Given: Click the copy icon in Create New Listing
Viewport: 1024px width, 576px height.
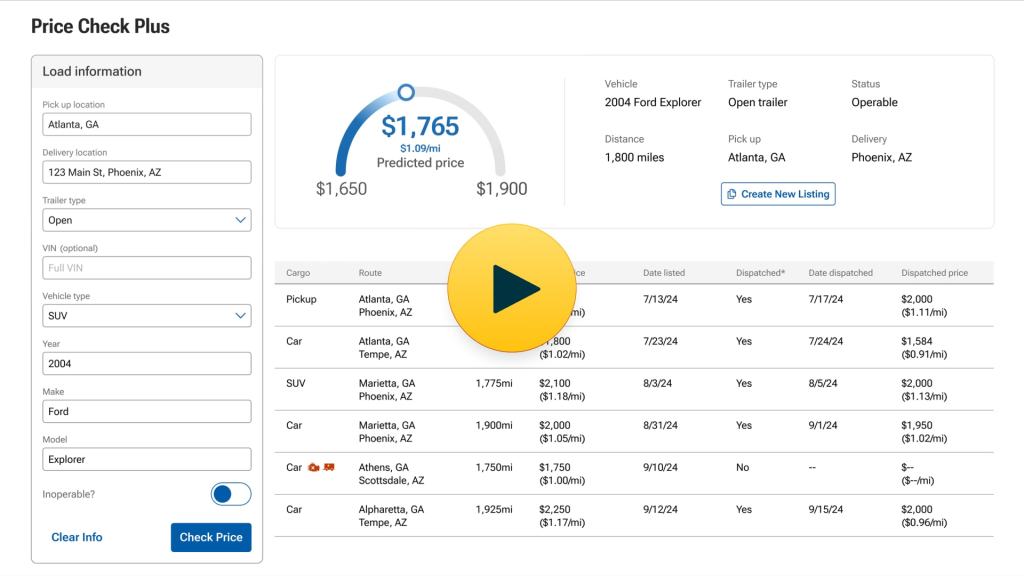Looking at the screenshot, I should coord(732,194).
